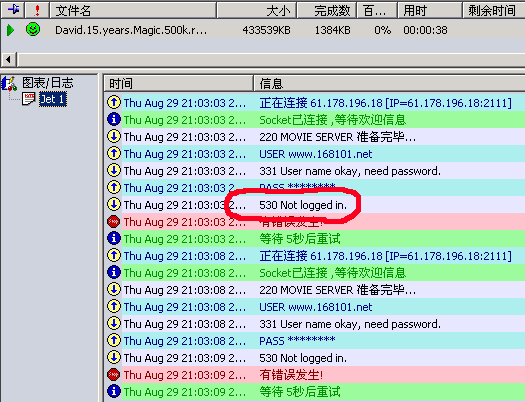The width and height of the screenshot is (525, 402).
Task: Select the Jet 1 log item
Action: pos(53,99)
